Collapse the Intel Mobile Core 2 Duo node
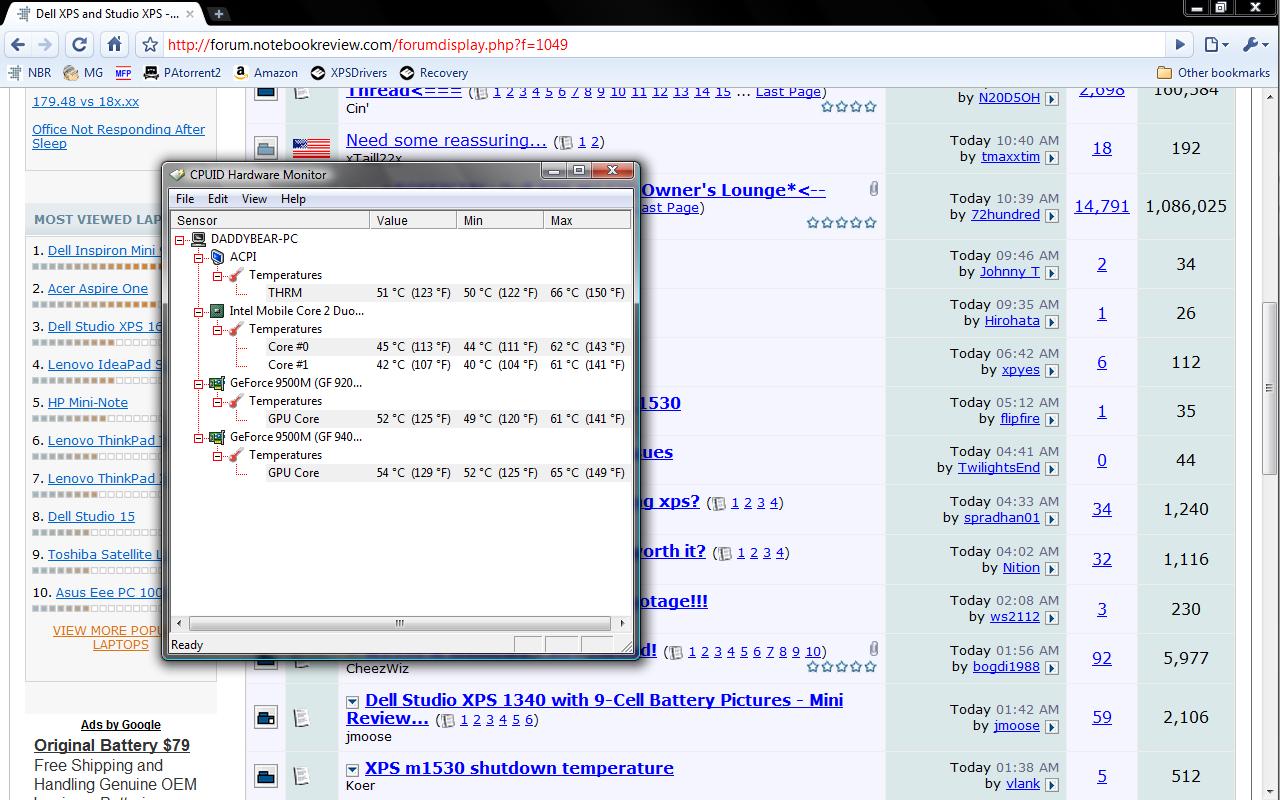 tap(199, 311)
